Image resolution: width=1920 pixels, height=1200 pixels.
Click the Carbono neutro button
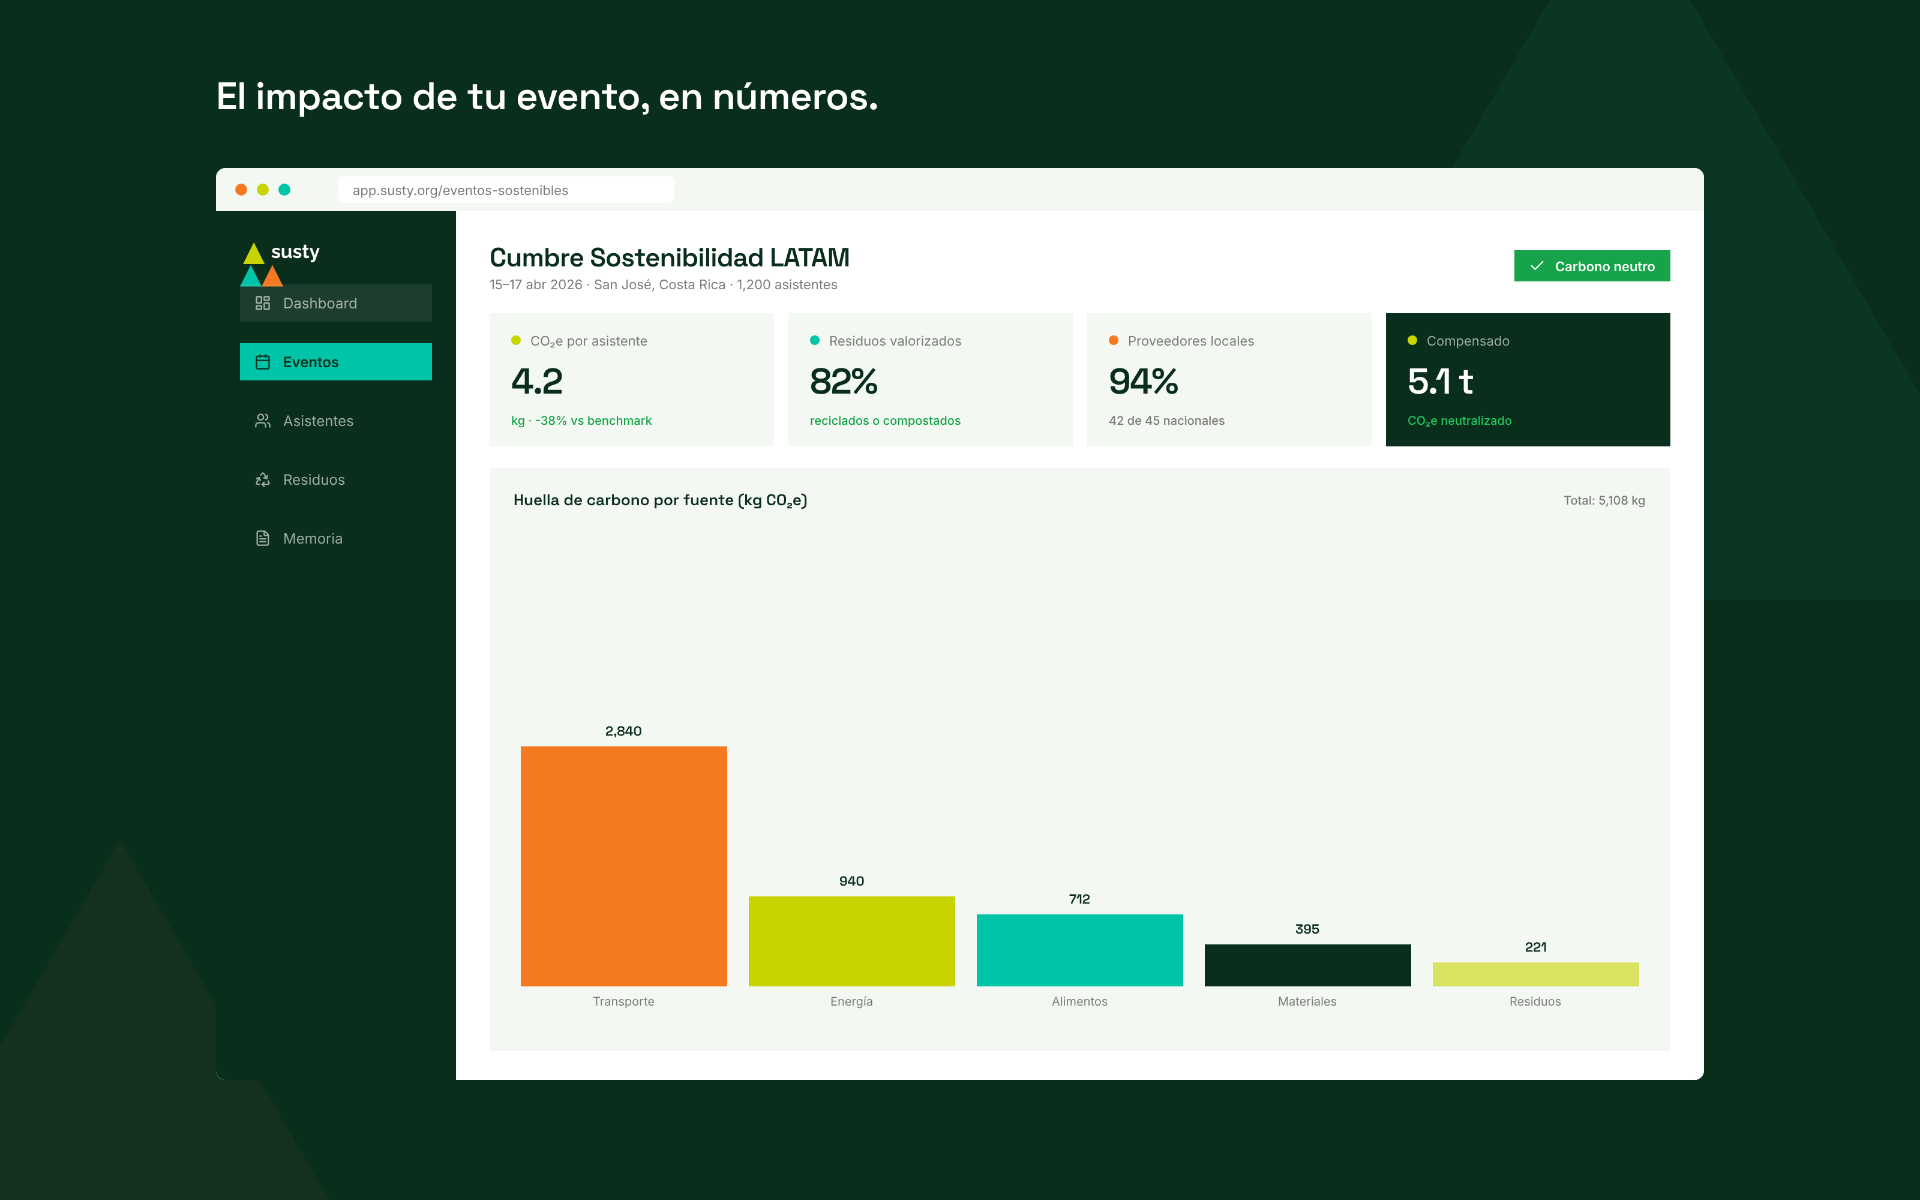[x=1592, y=266]
